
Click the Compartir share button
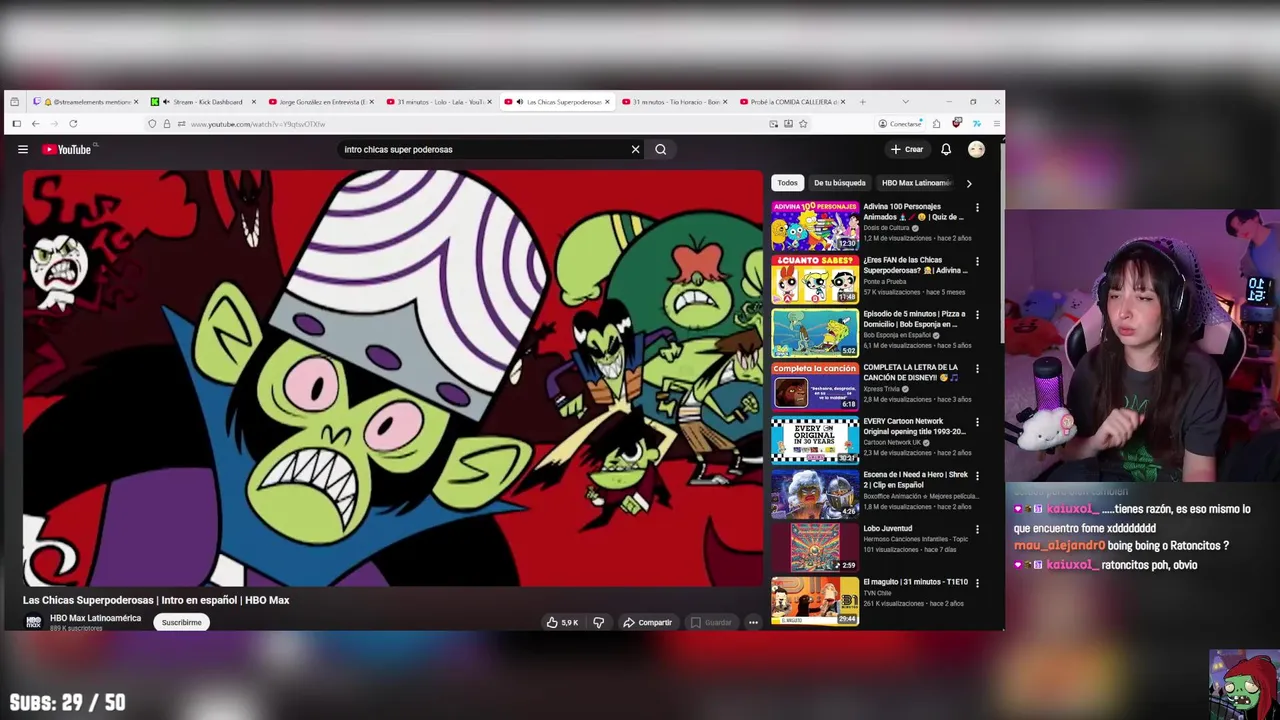point(647,622)
